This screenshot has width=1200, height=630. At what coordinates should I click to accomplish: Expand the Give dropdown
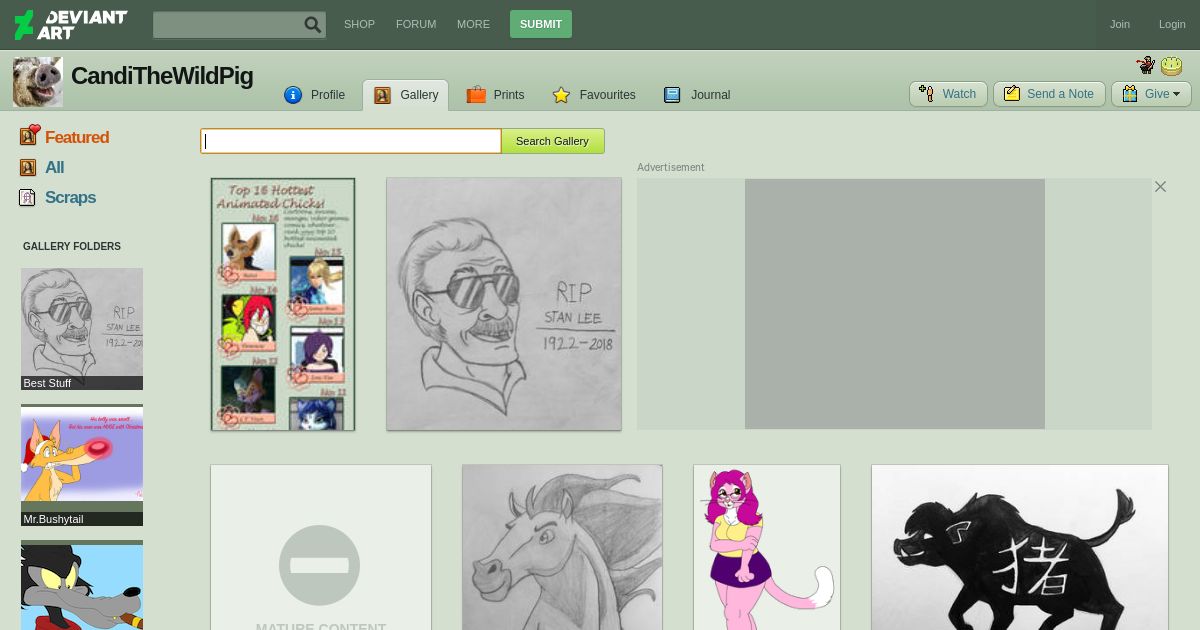[x=1151, y=94]
